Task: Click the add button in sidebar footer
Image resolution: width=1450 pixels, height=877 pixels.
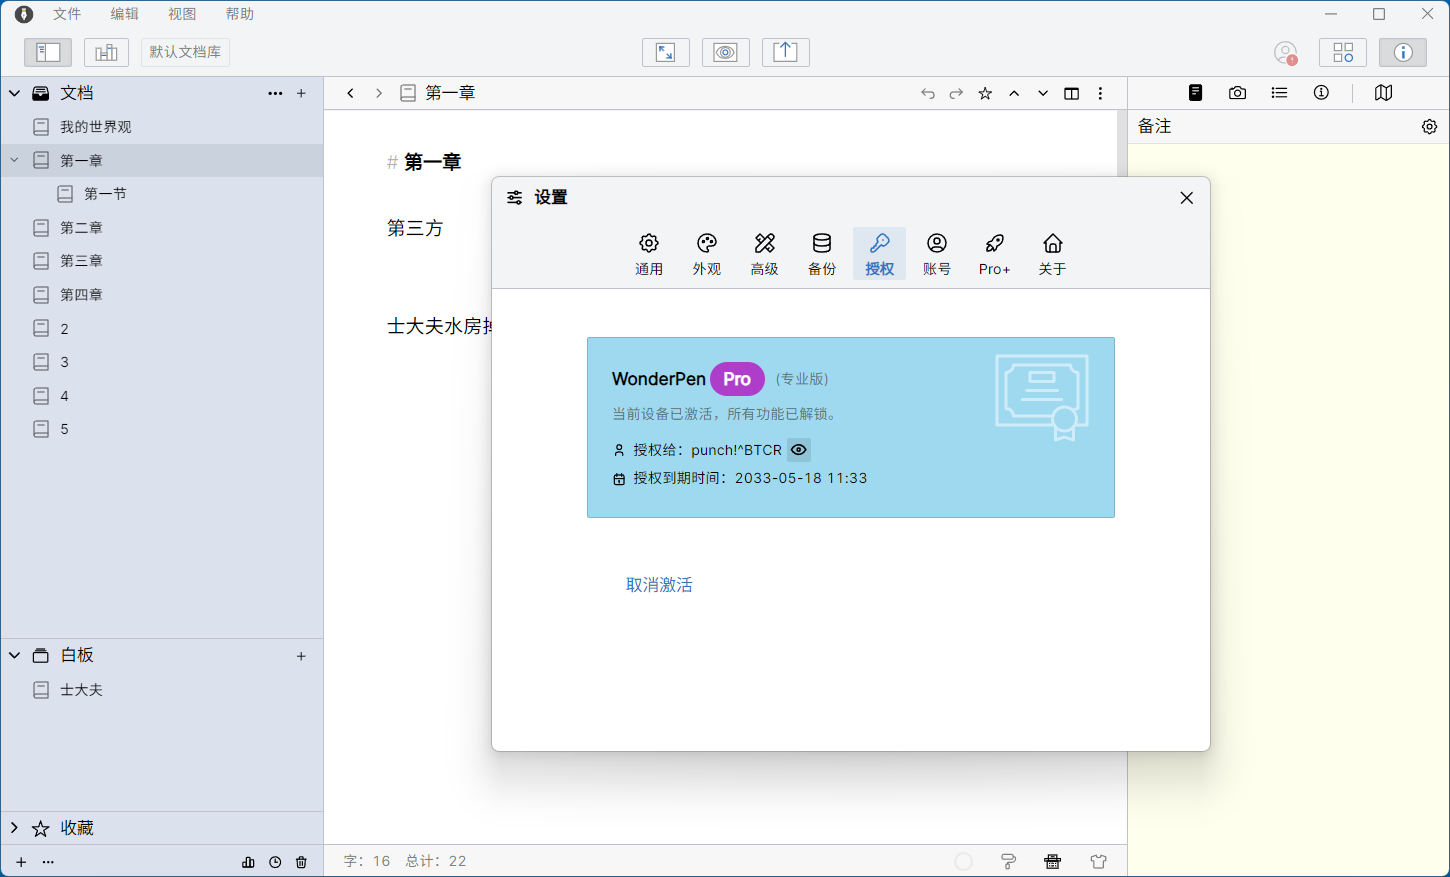Action: pyautogui.click(x=21, y=862)
